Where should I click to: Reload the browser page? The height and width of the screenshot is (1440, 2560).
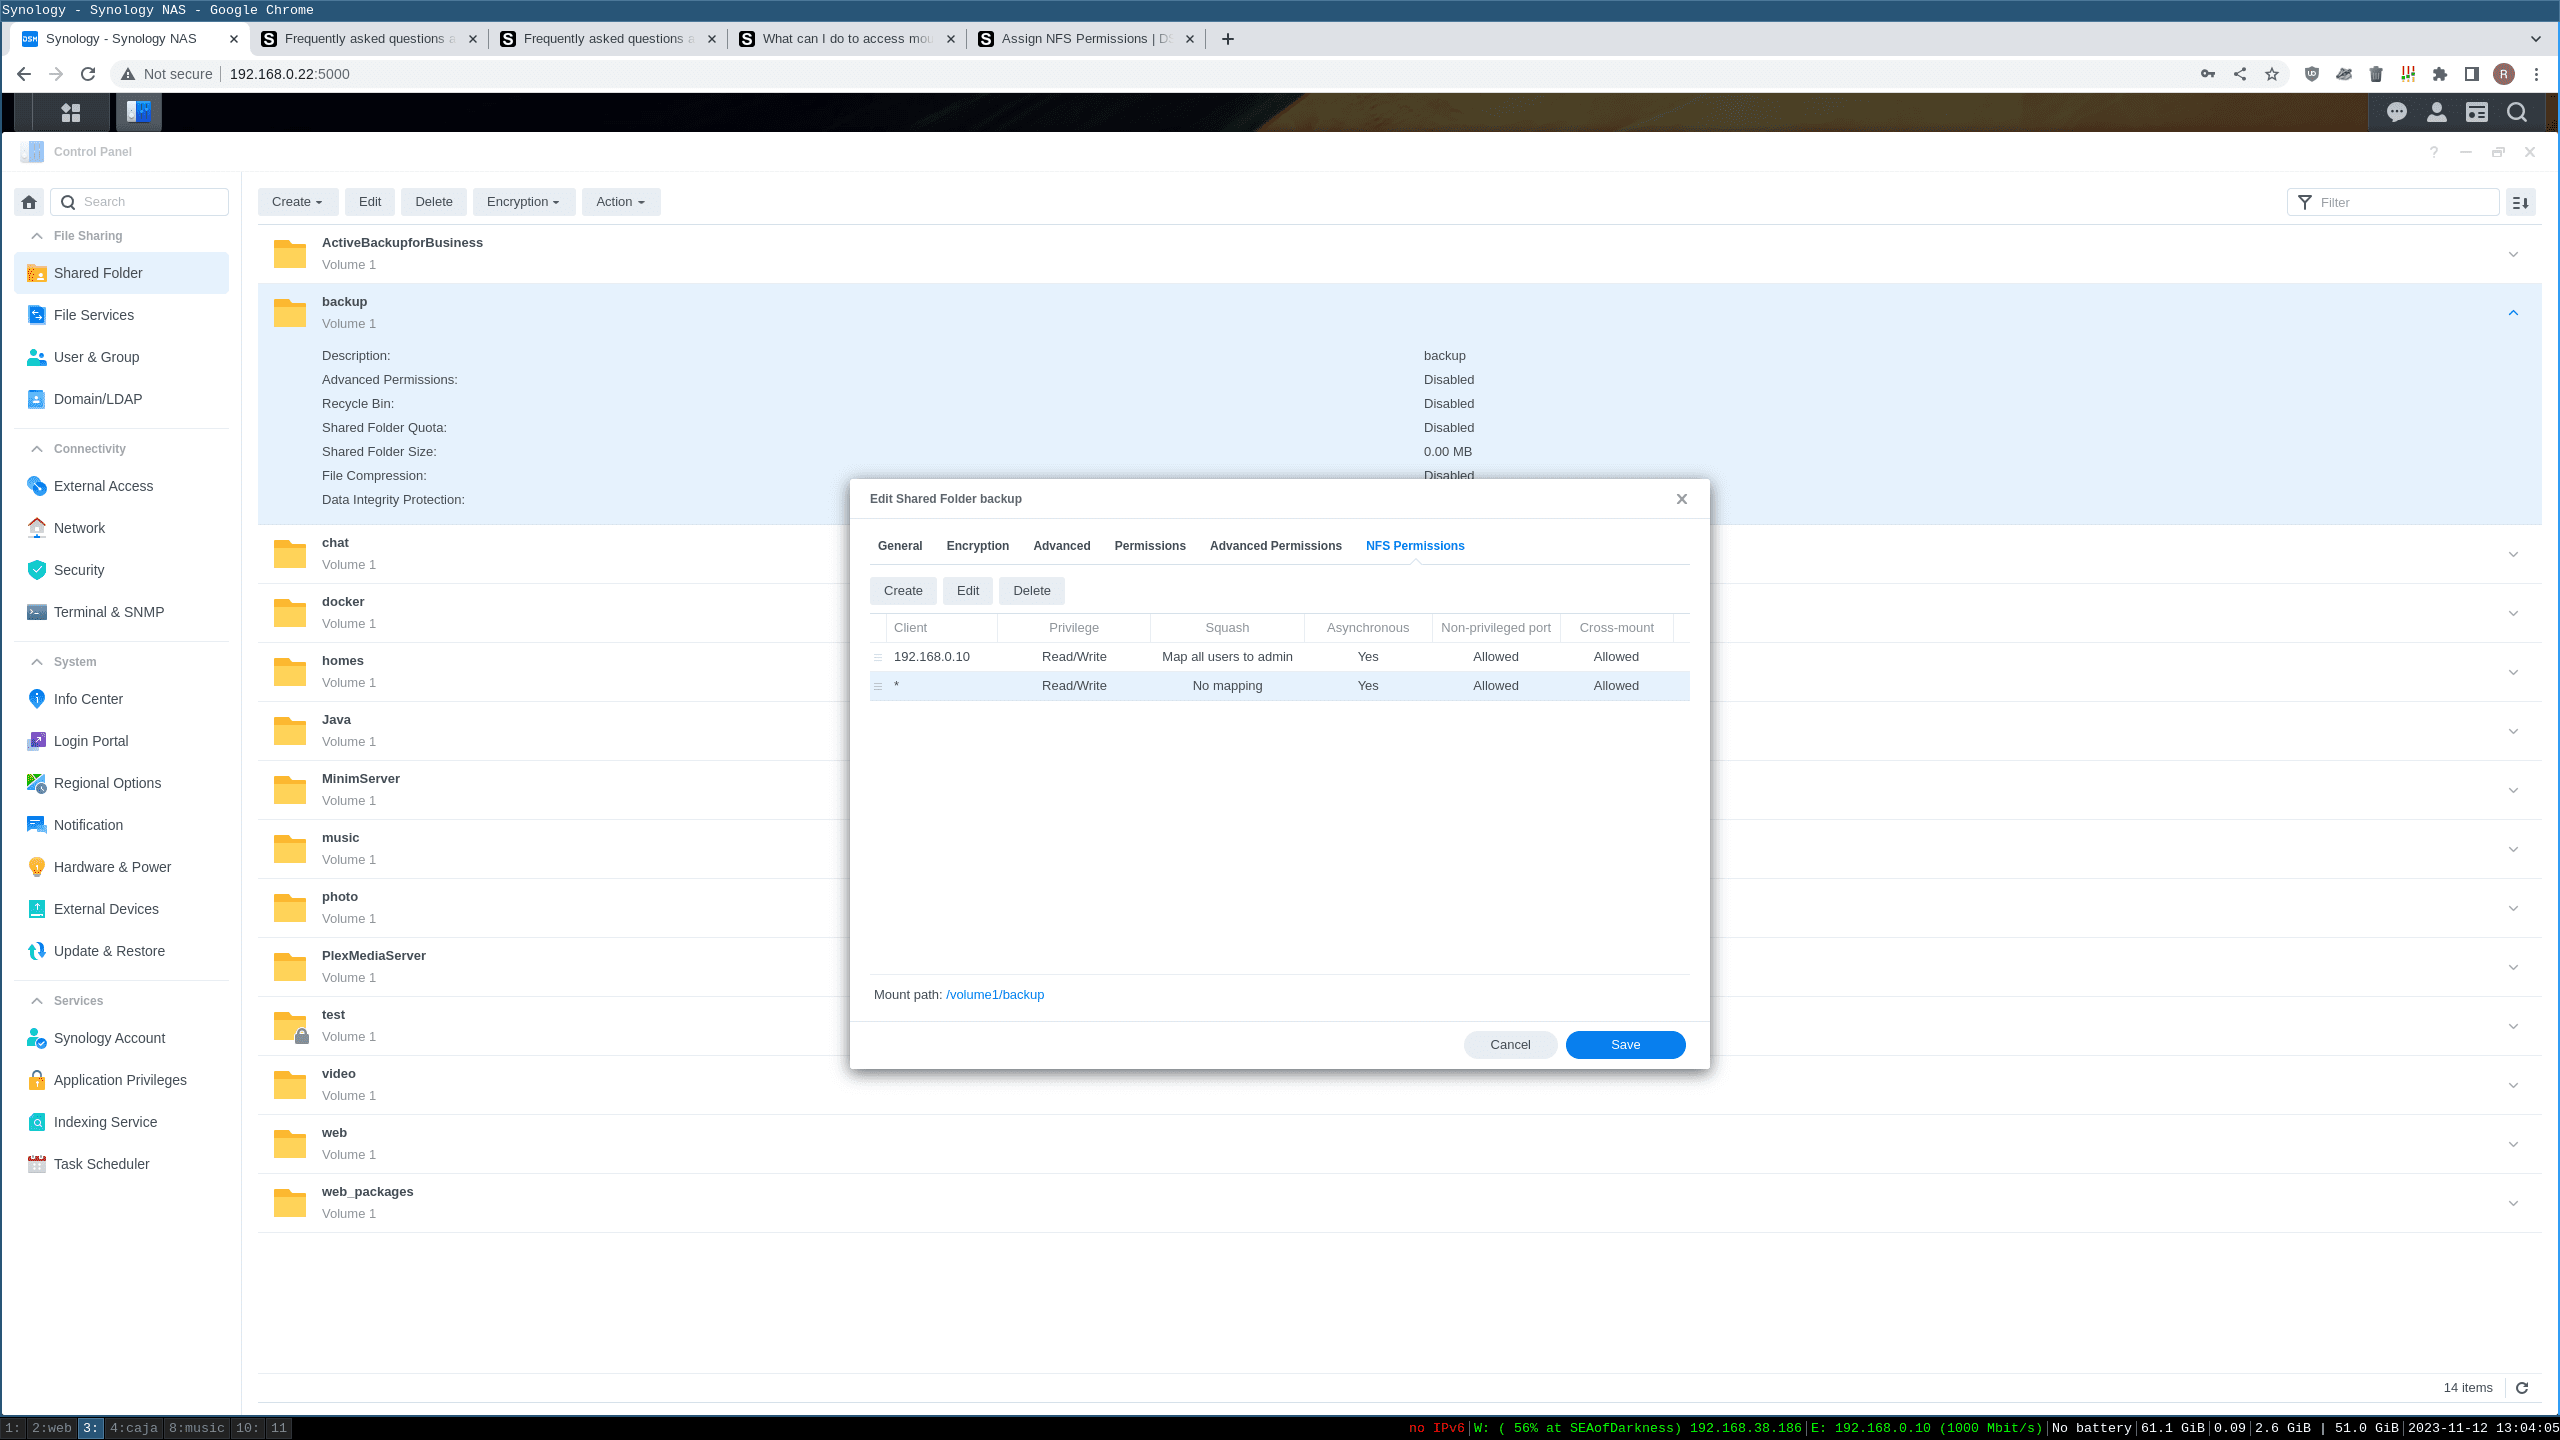[x=88, y=74]
